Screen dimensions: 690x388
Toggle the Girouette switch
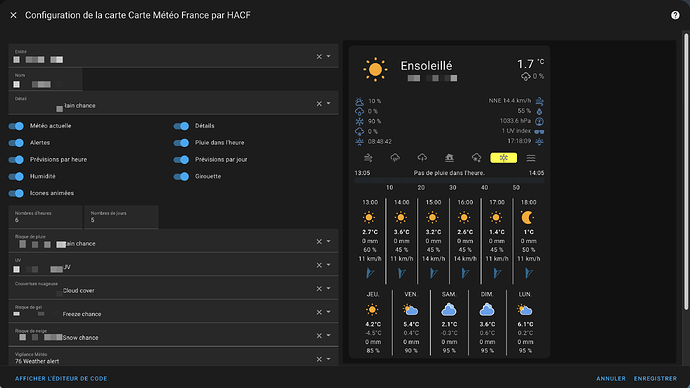[x=181, y=176]
